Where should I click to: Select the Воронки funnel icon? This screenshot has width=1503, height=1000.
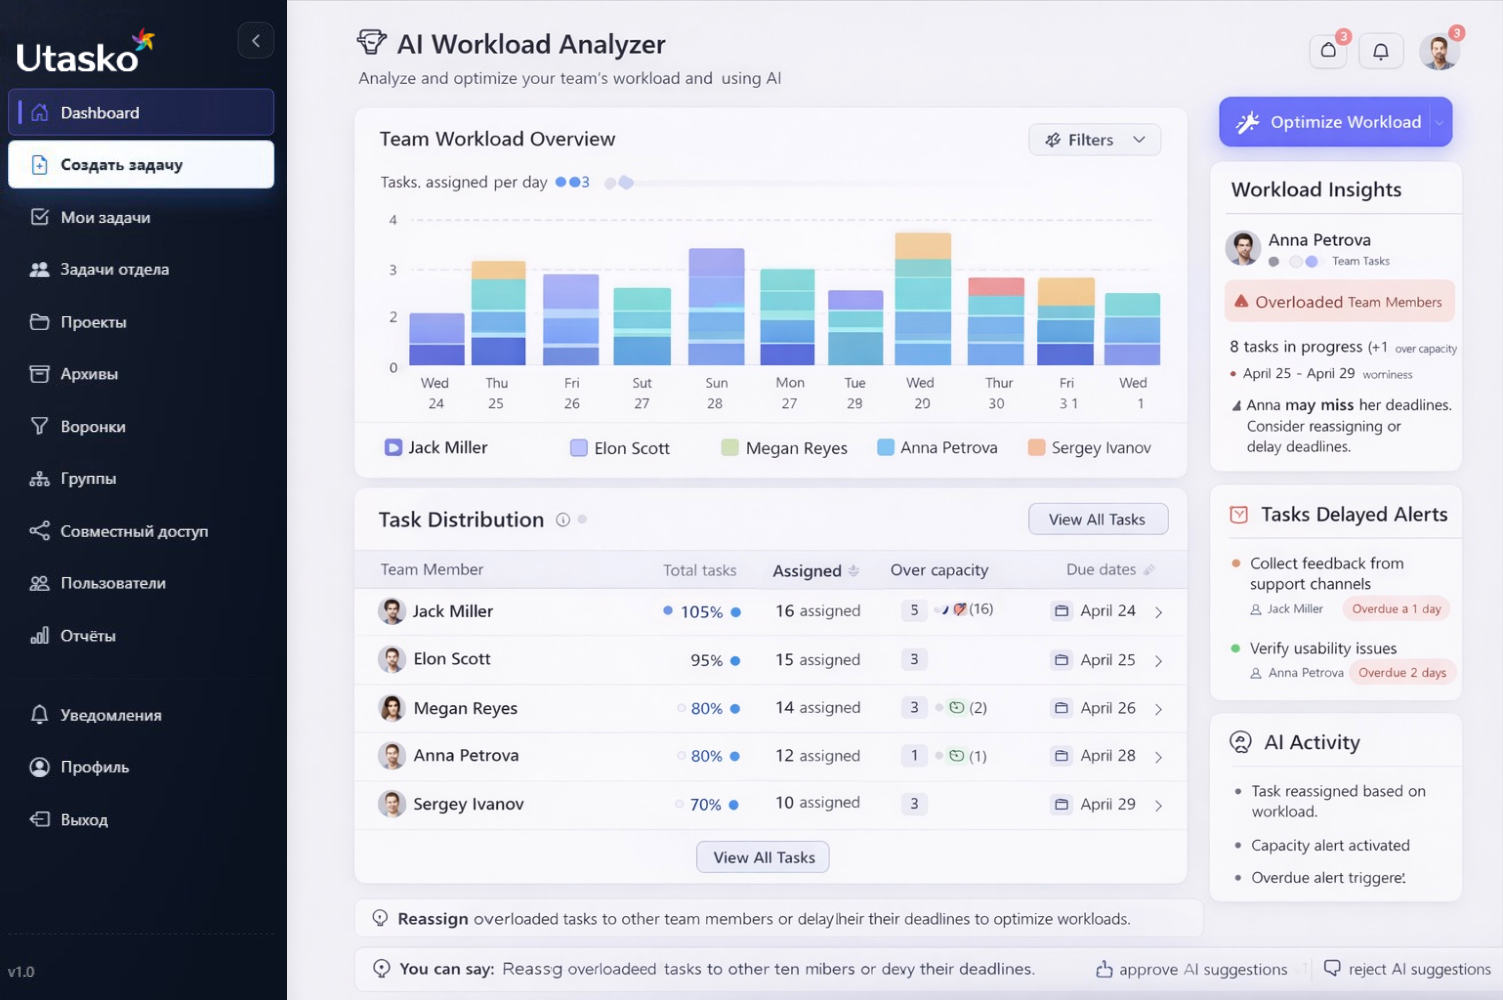coord(40,426)
